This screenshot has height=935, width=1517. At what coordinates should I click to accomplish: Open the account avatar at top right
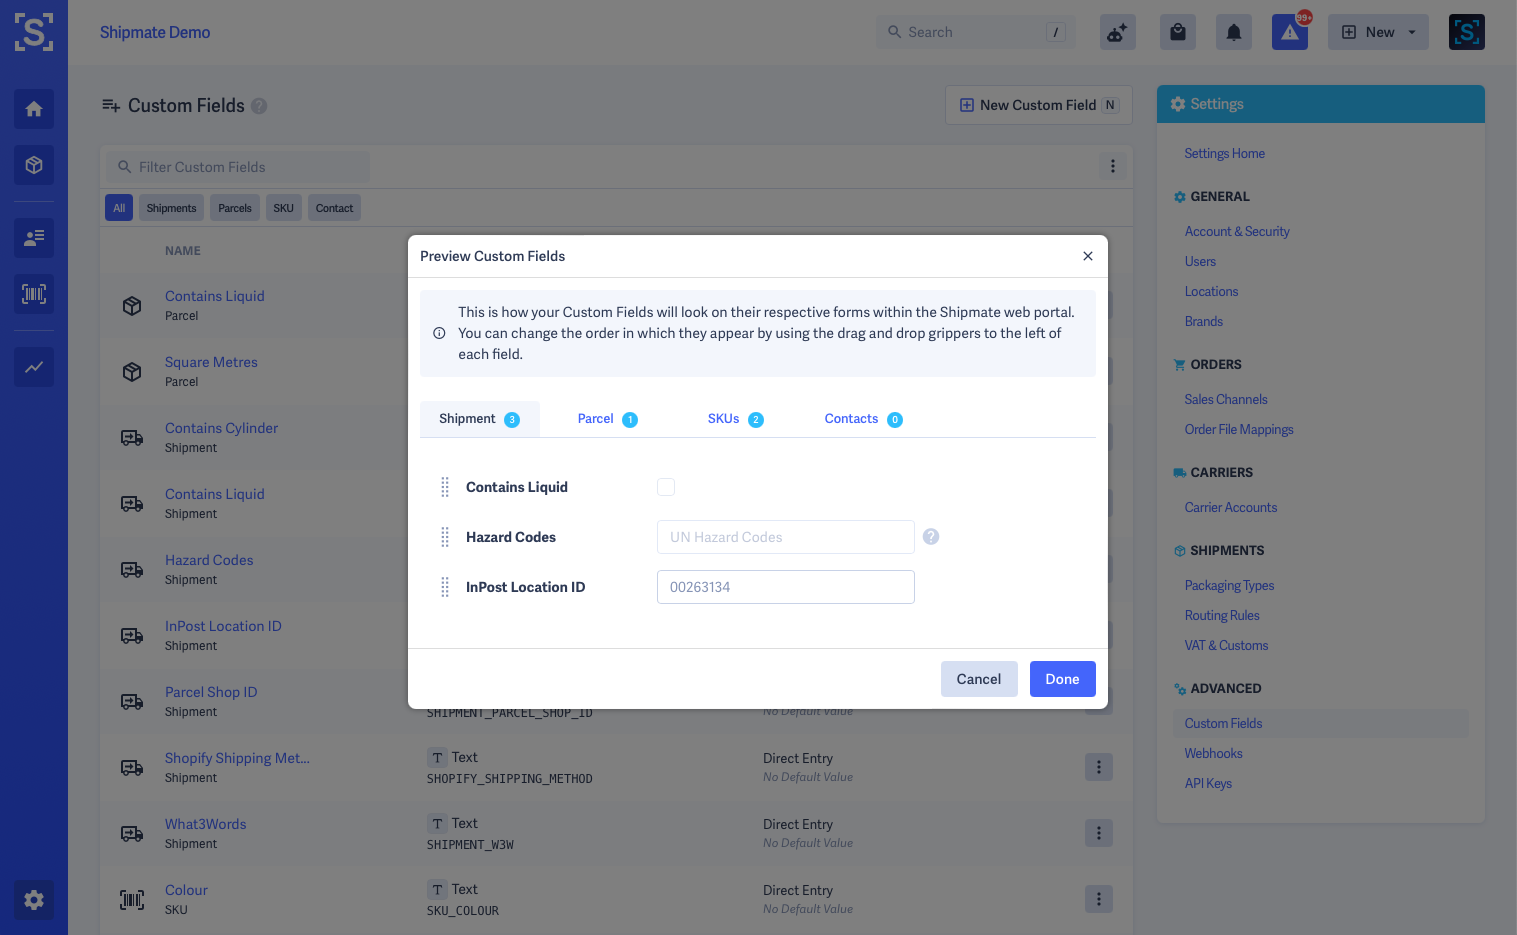click(1467, 32)
